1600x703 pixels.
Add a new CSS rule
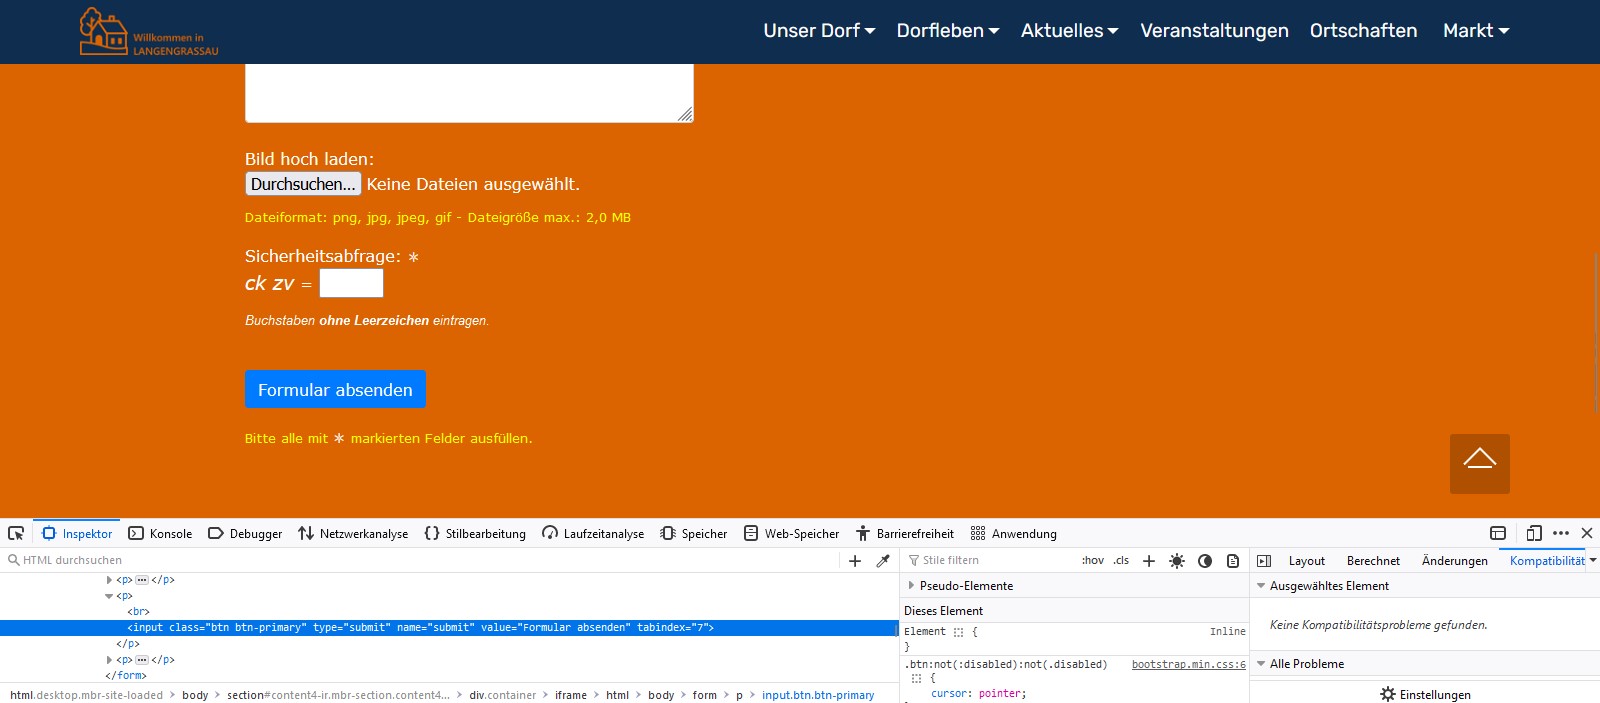1149,561
